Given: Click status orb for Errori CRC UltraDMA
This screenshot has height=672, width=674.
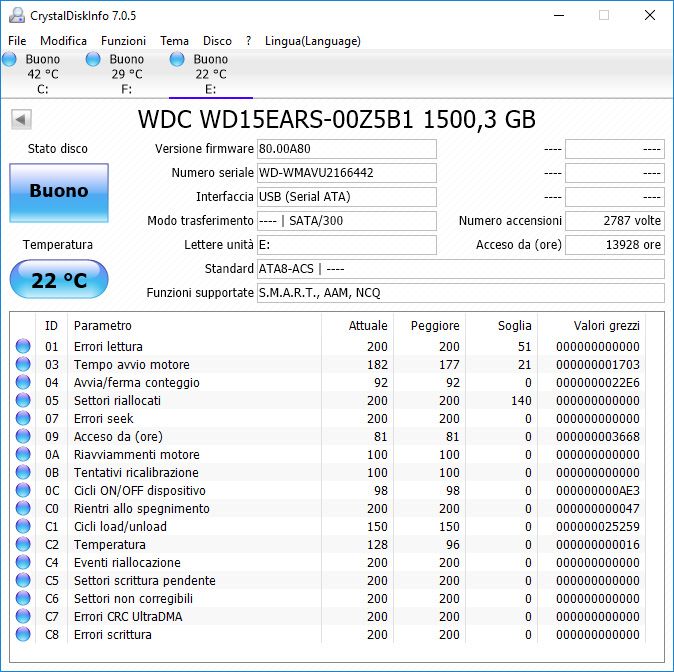Looking at the screenshot, I should point(23,617).
